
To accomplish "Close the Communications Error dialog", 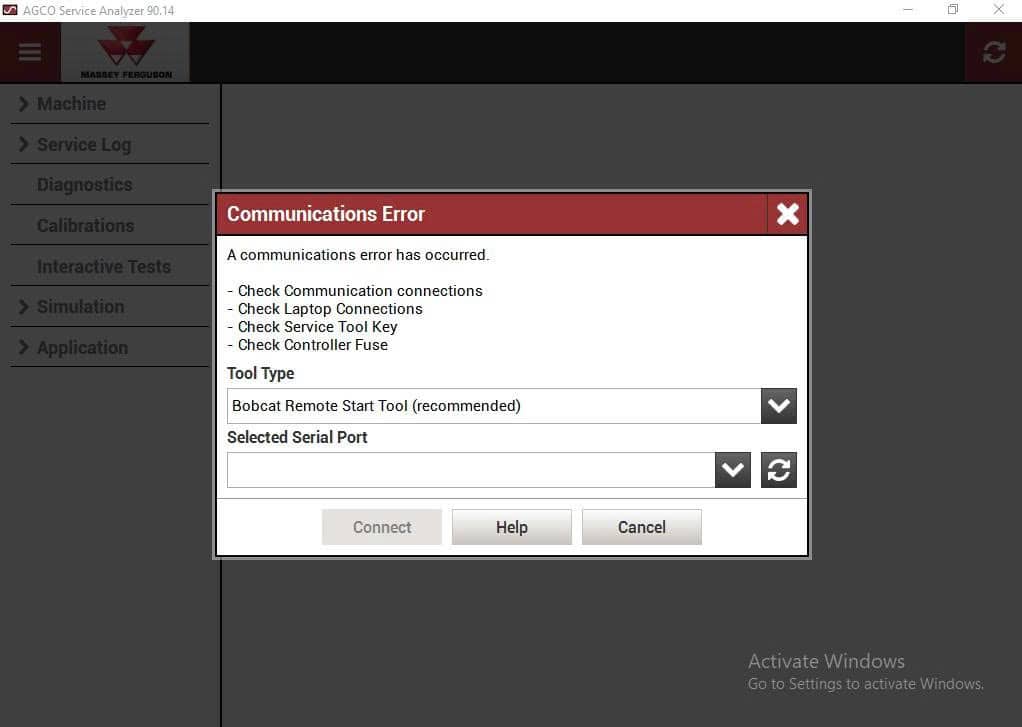I will [x=787, y=212].
